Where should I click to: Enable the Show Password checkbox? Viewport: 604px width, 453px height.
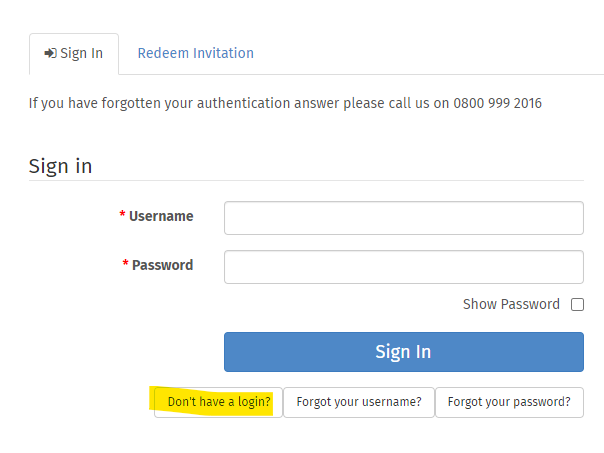577,304
